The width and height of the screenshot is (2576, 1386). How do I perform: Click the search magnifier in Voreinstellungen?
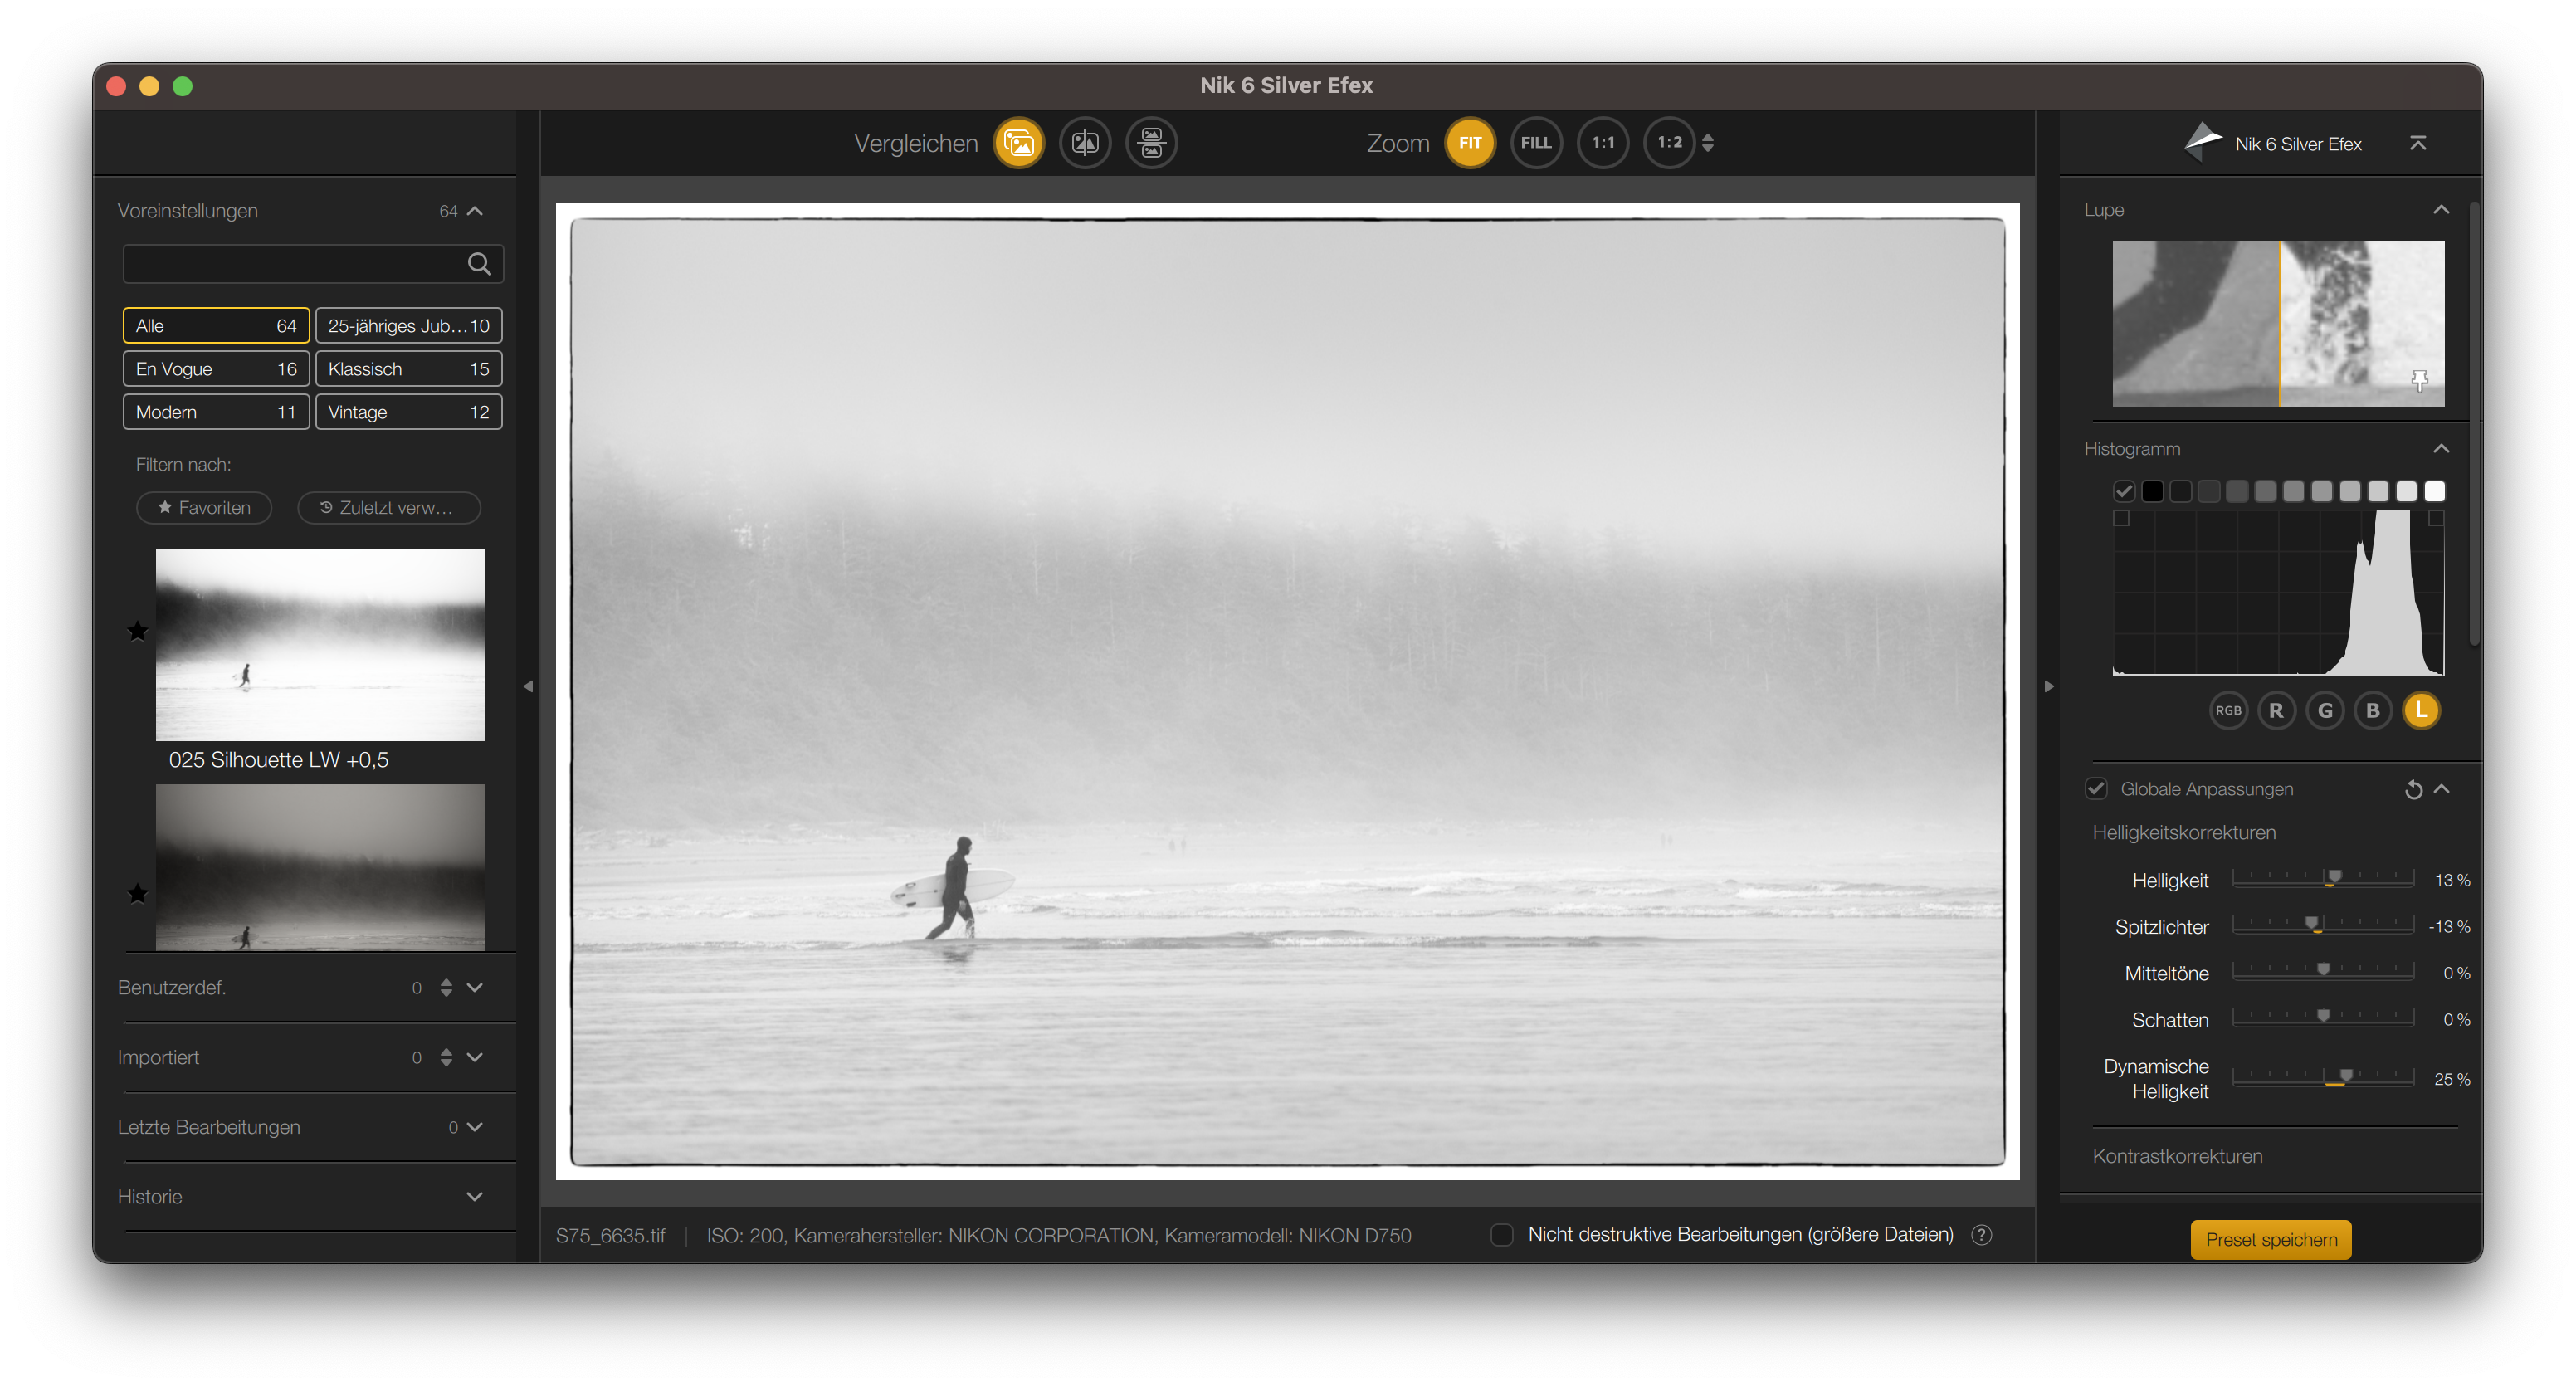[x=479, y=264]
